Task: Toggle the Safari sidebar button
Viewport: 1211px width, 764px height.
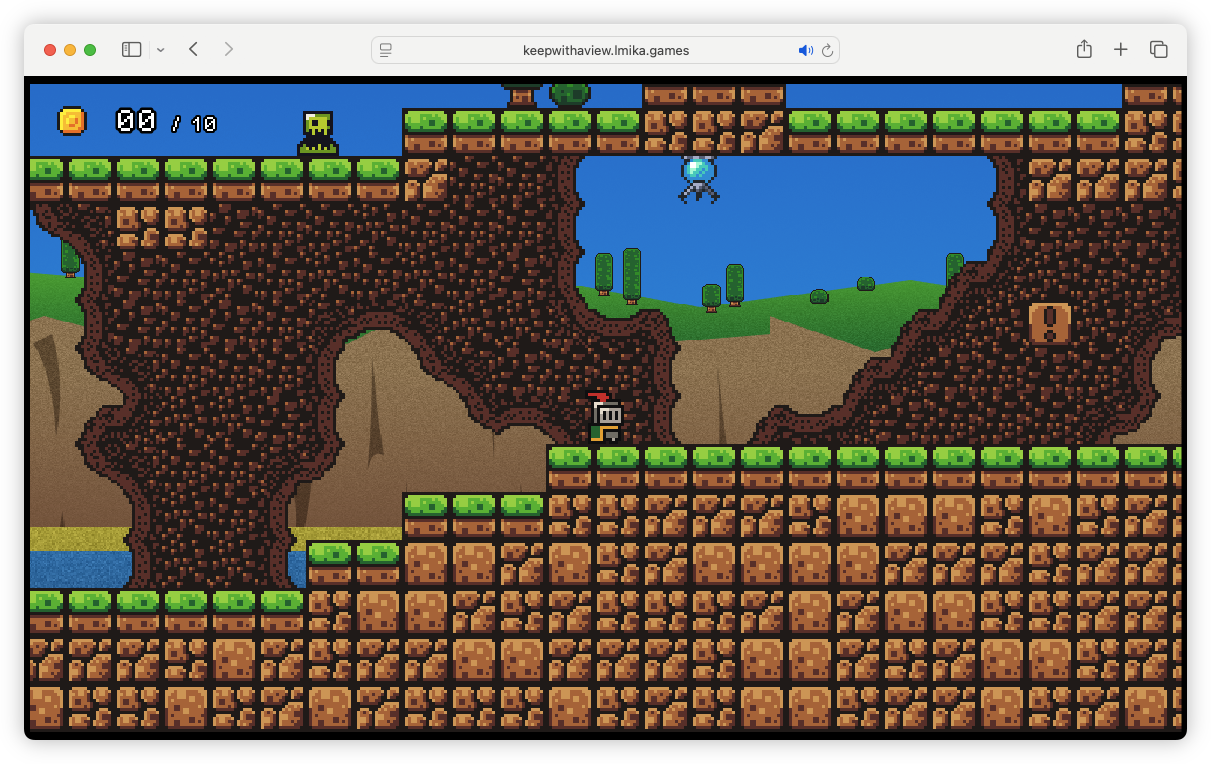Action: pyautogui.click(x=132, y=50)
